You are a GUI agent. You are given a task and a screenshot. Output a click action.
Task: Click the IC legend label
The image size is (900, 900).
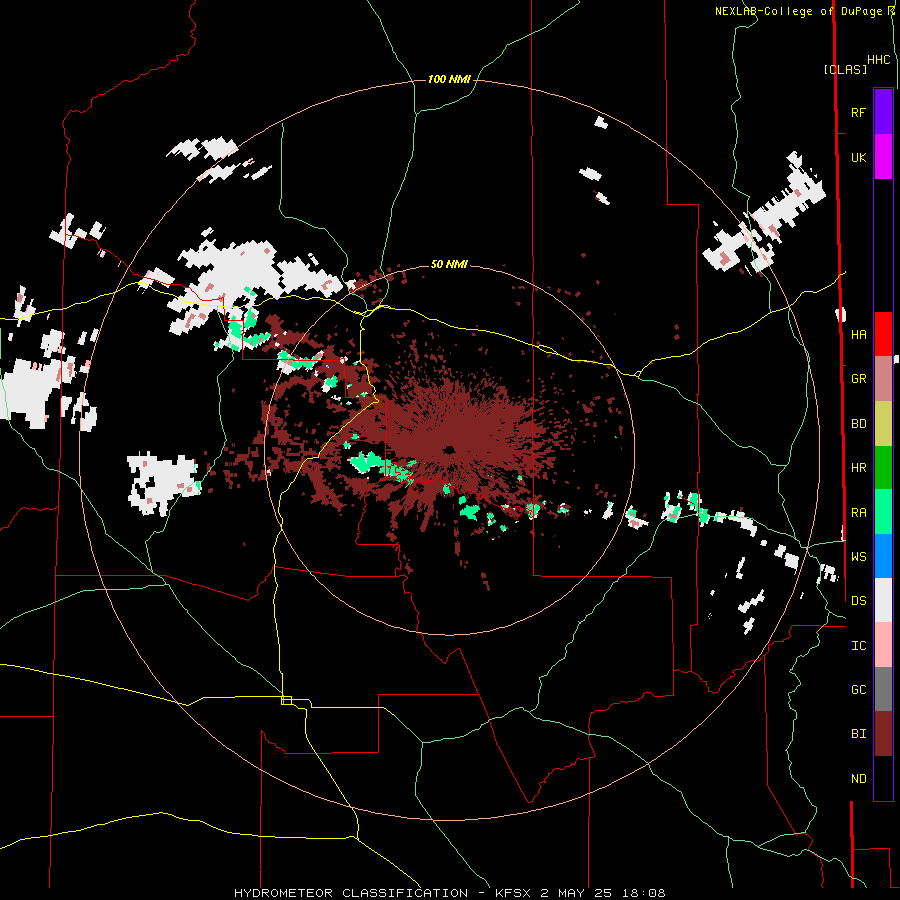[858, 645]
